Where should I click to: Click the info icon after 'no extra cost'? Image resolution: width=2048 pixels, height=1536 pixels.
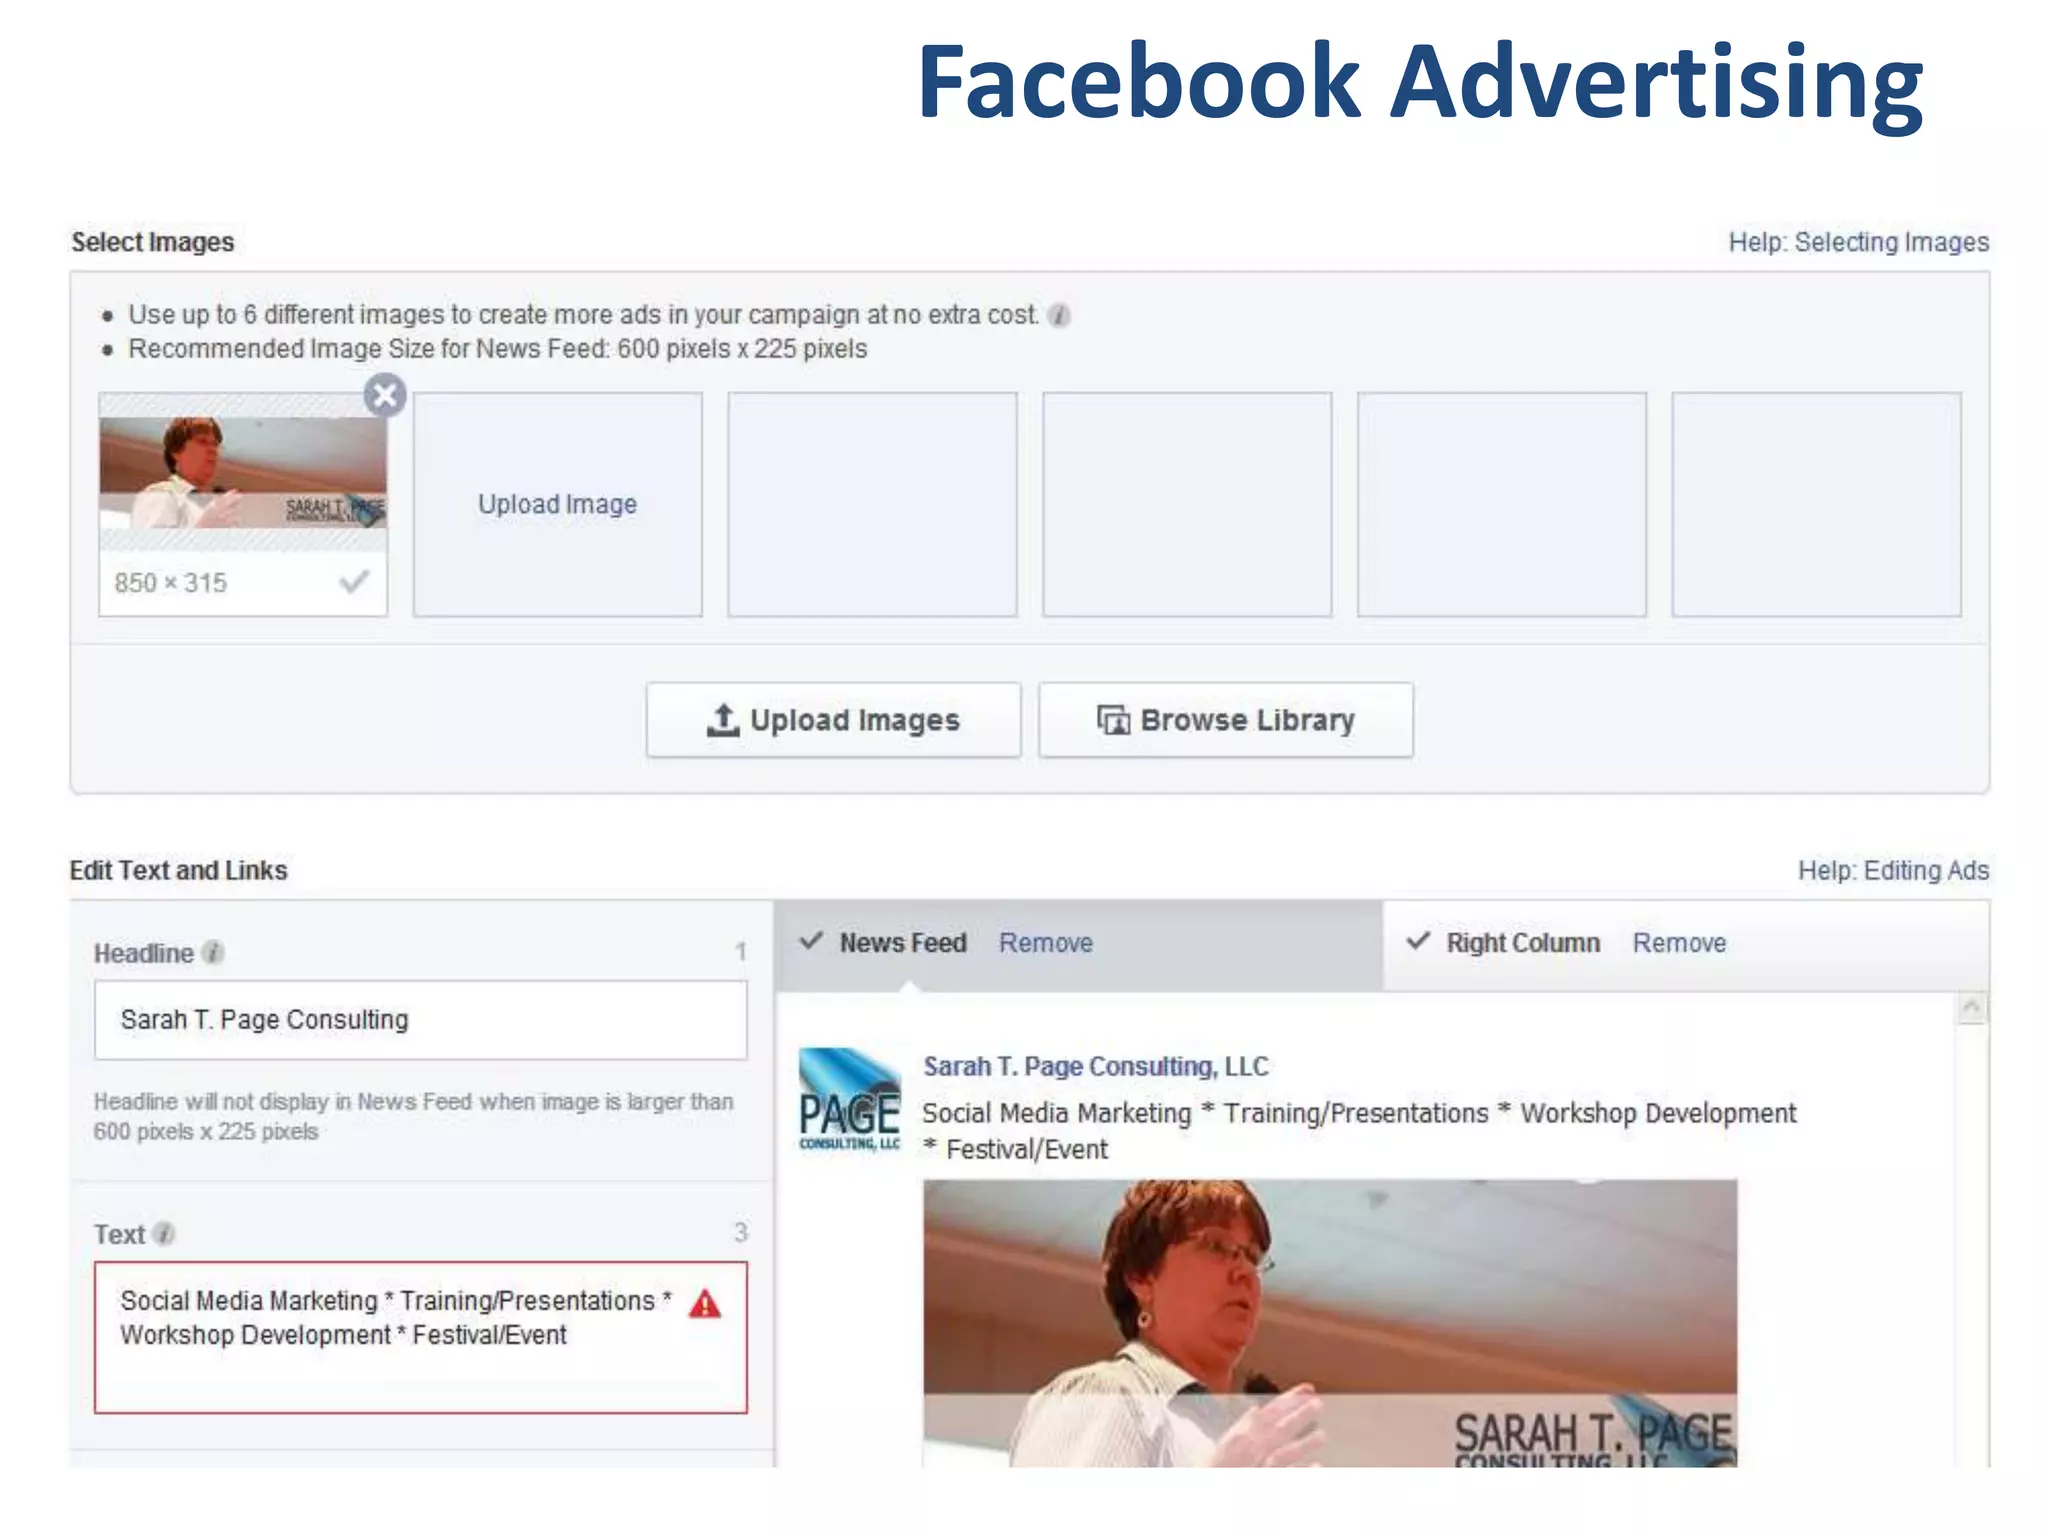tap(1059, 315)
